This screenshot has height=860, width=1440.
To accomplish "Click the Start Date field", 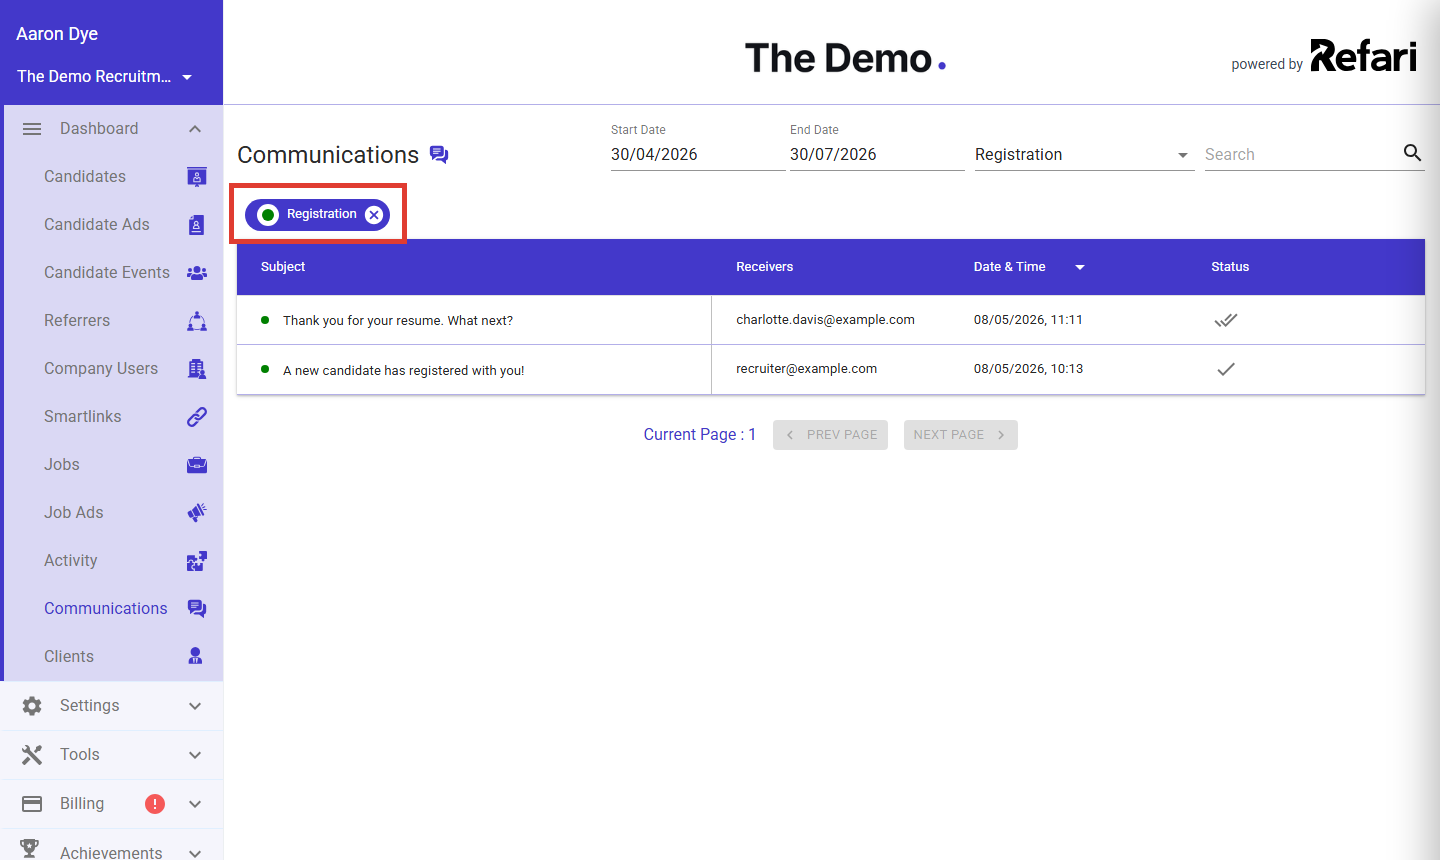I will 698,154.
